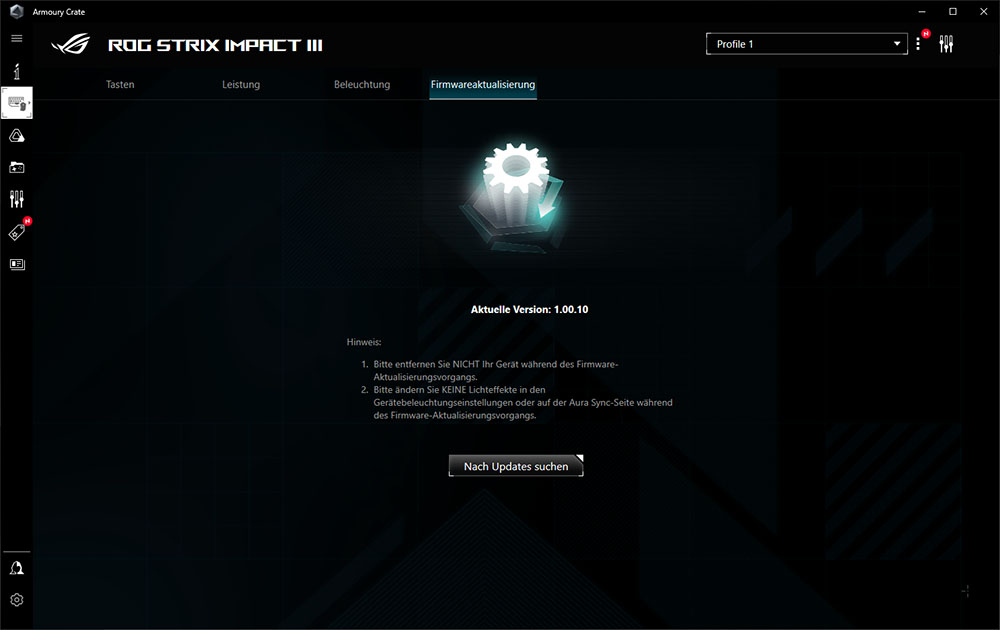Open the hamburger menu in sidebar
Image resolution: width=1000 pixels, height=630 pixels.
(x=17, y=38)
